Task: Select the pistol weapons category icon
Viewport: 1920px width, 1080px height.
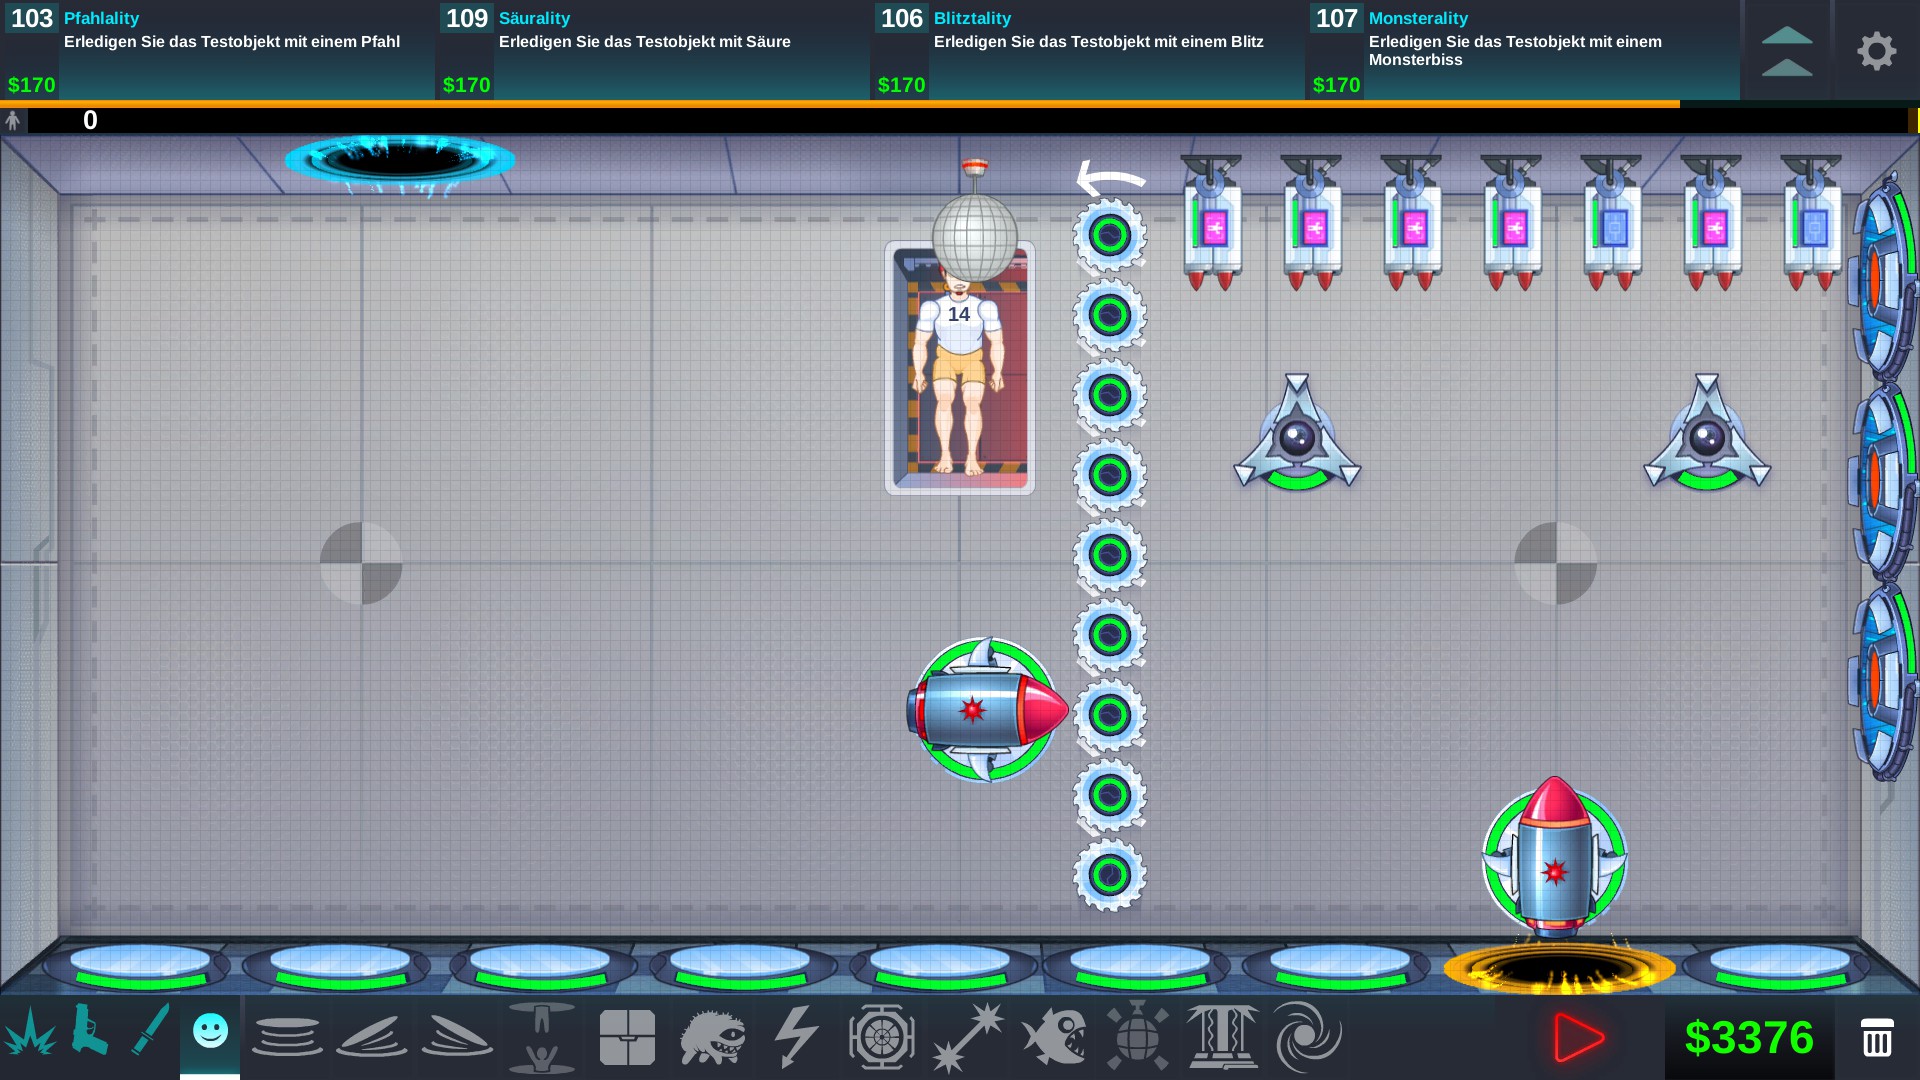Action: [89, 1030]
